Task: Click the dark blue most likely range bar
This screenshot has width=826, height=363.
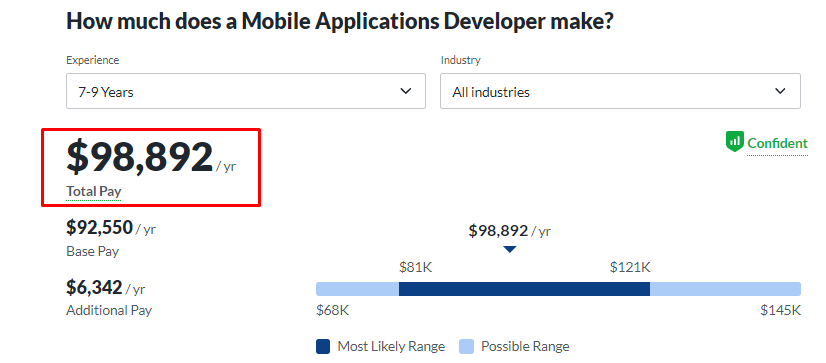Action: (524, 289)
